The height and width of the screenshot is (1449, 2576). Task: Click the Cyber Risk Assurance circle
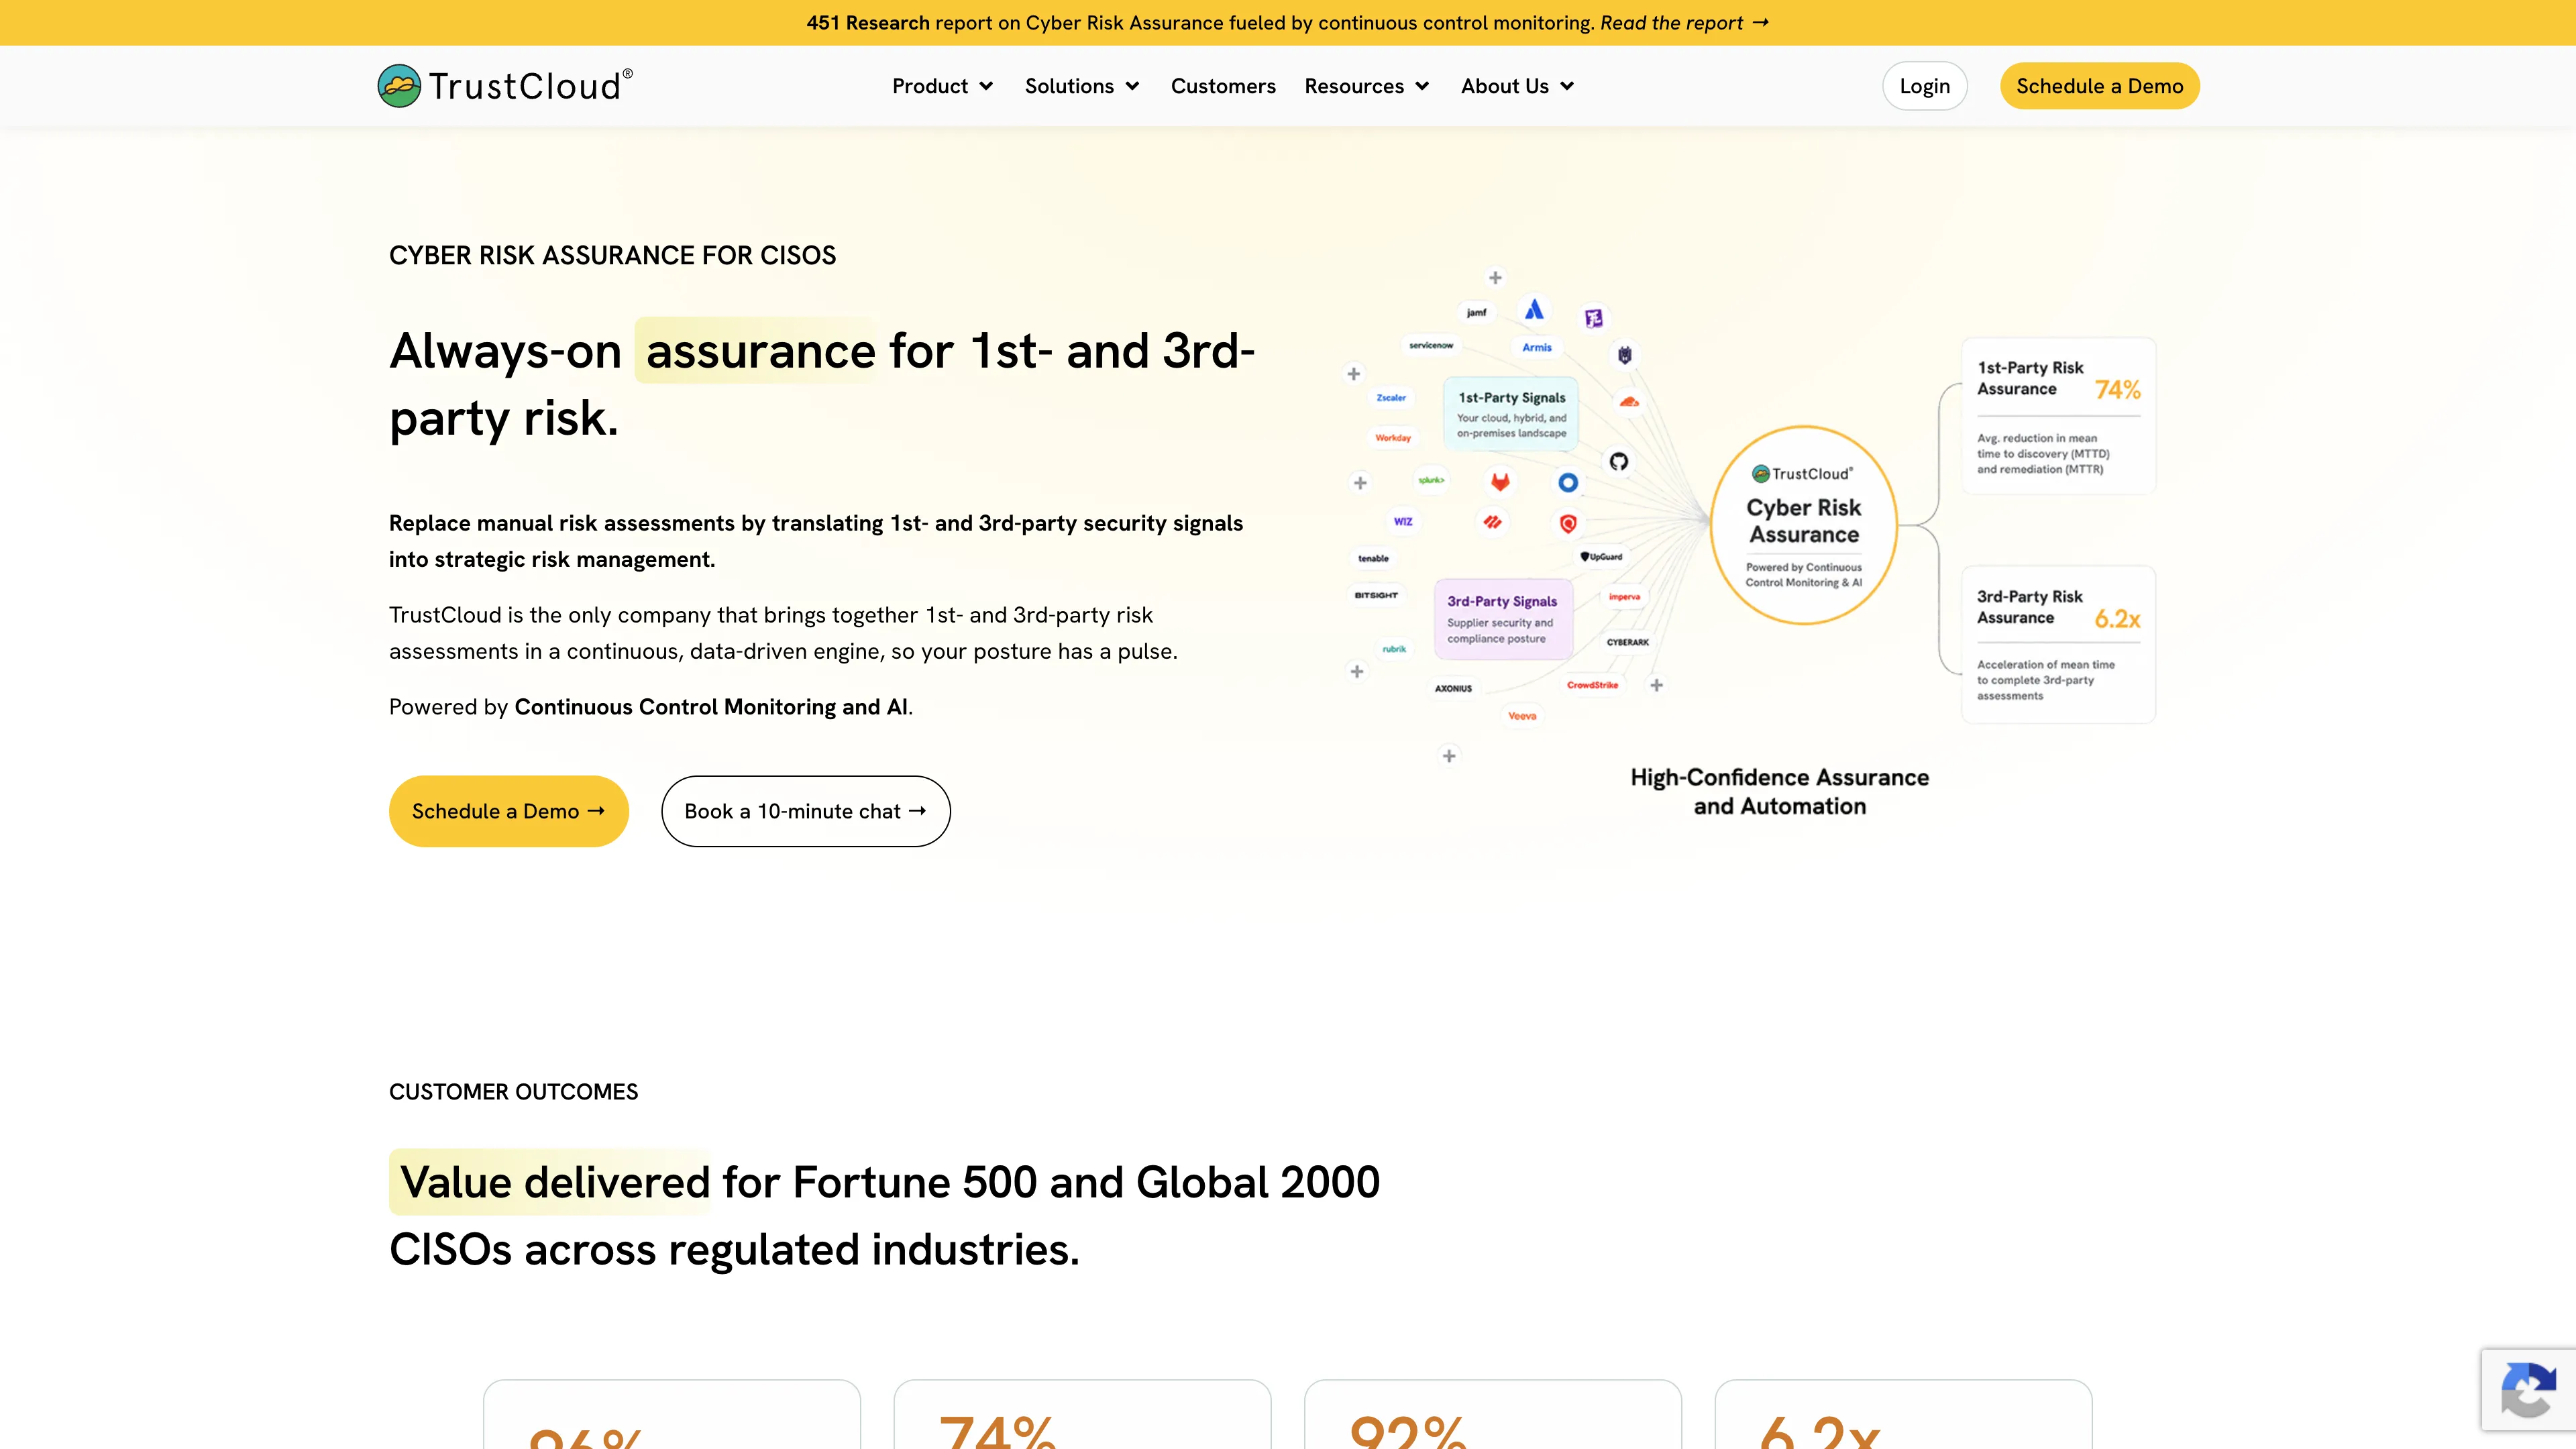click(x=1804, y=525)
